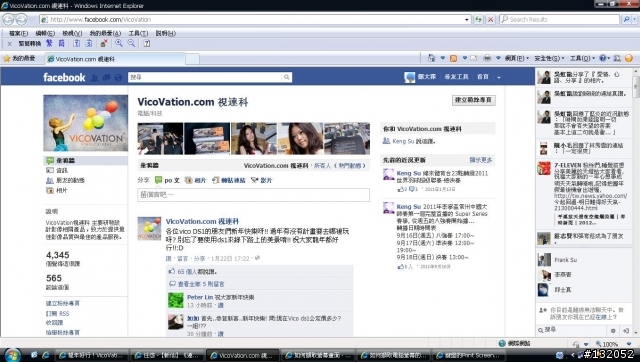Click the ticker scrollbar up arrow
The width and height of the screenshot is (640, 362).
coord(636,72)
